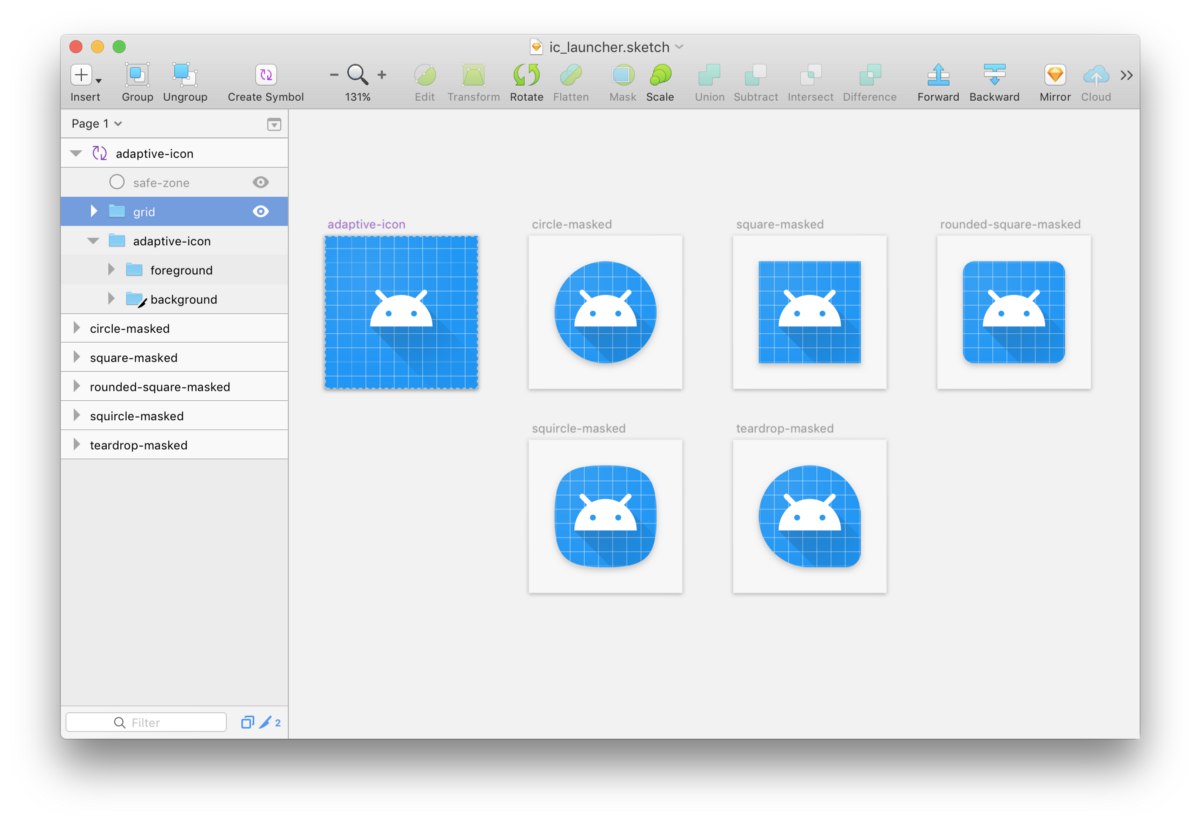Image resolution: width=1200 pixels, height=825 pixels.
Task: Expand the square-masked artboard
Action: pos(76,357)
